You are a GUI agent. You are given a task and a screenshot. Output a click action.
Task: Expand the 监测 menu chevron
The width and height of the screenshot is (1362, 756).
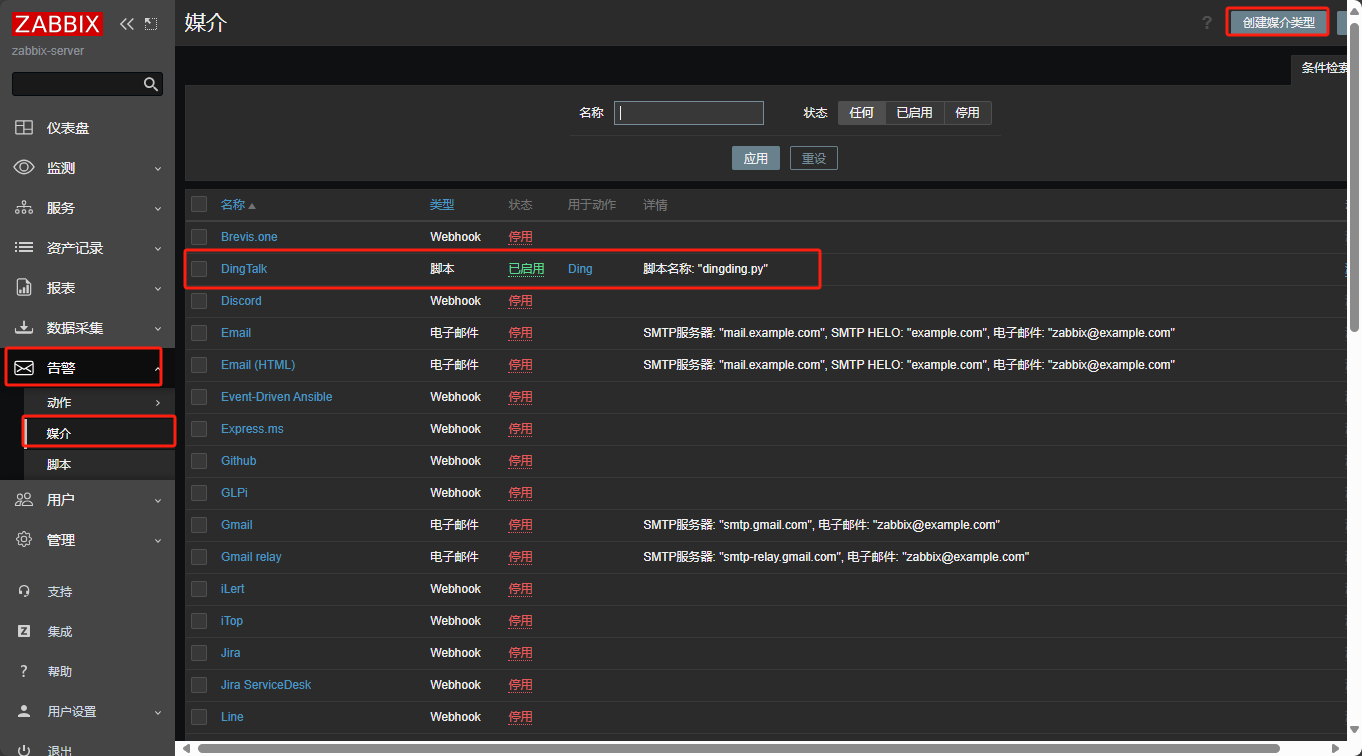[158, 169]
